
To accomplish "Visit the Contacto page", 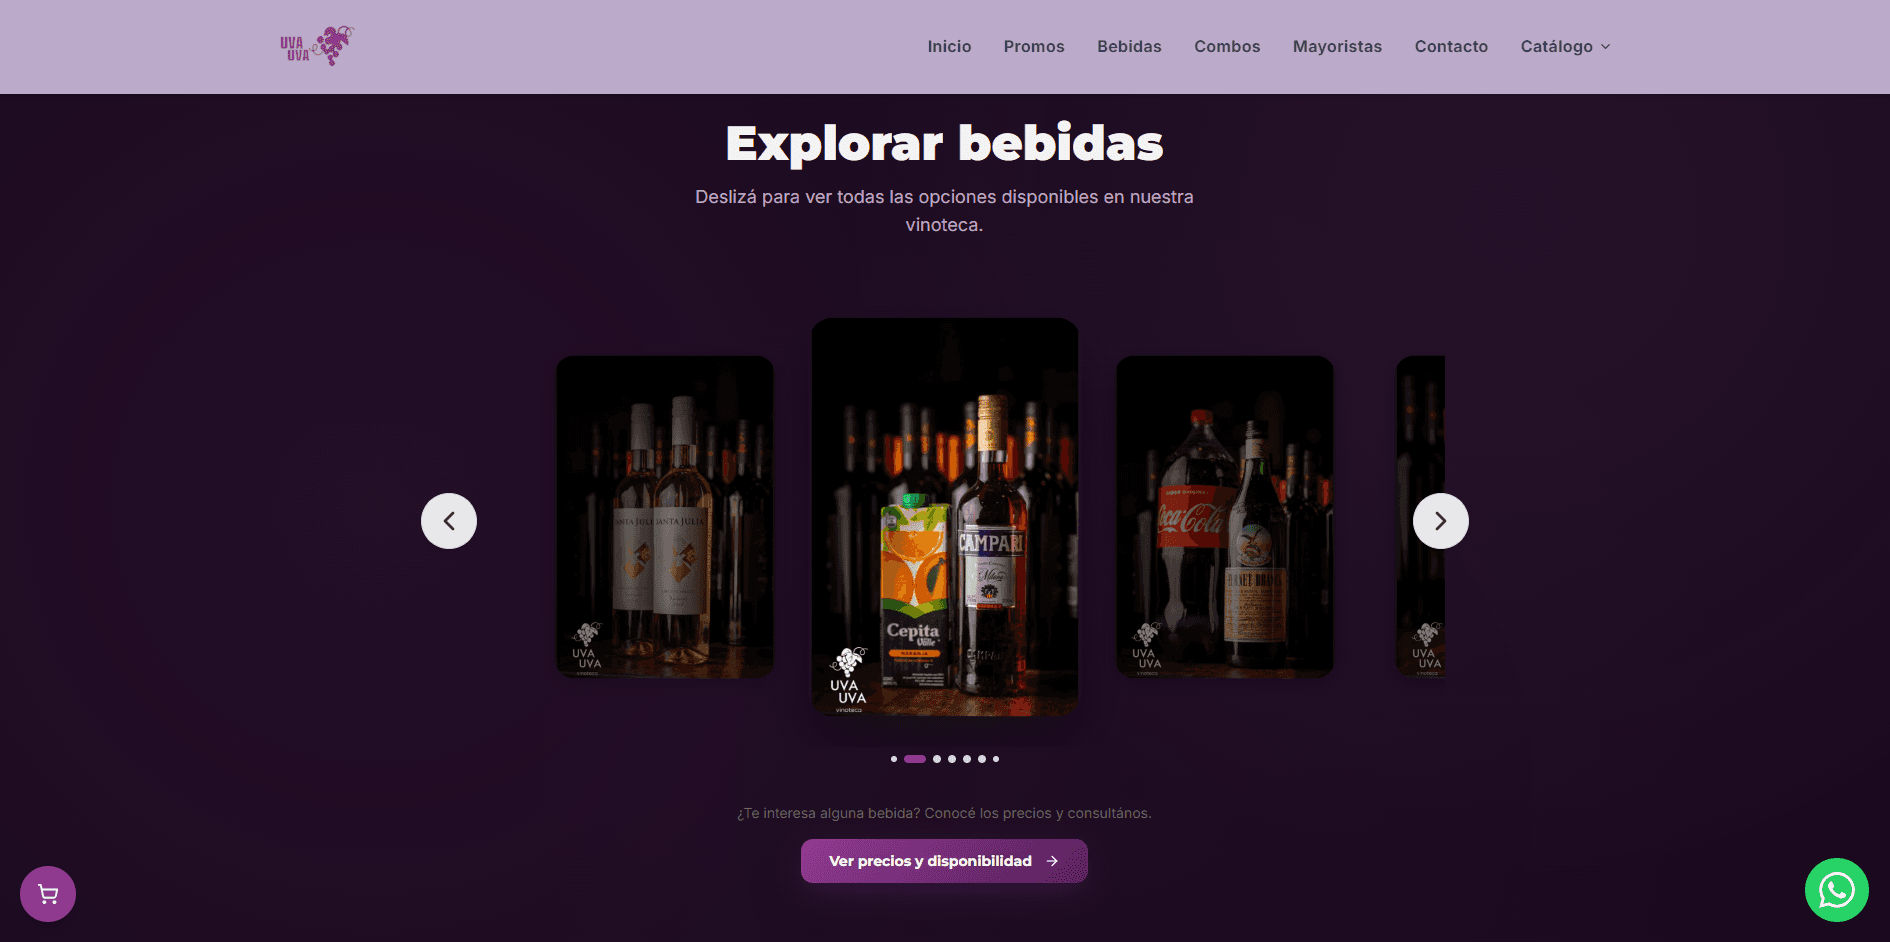I will [1451, 47].
